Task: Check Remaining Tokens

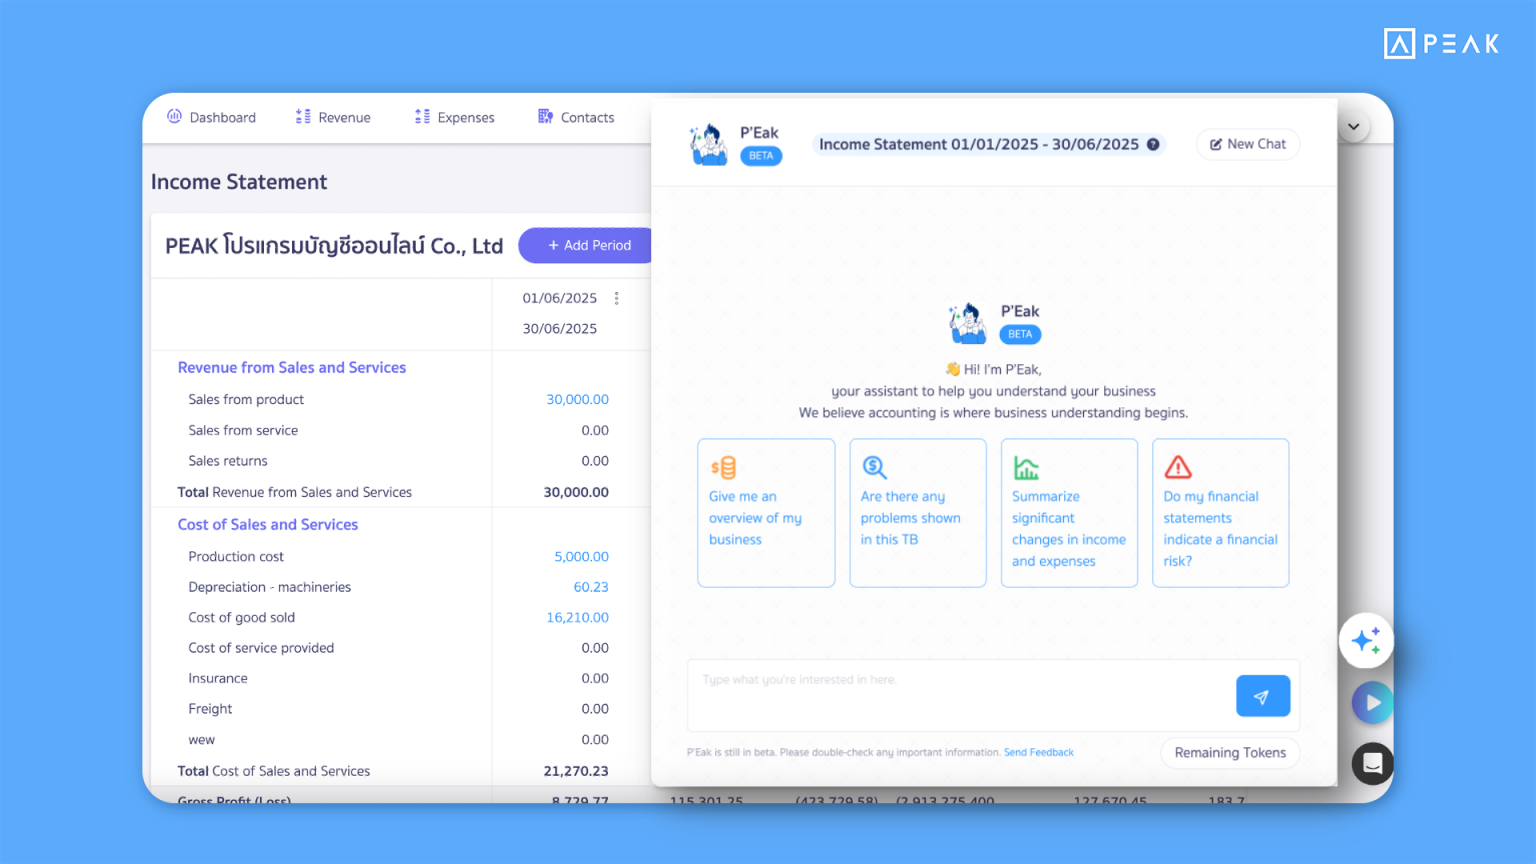Action: [1230, 753]
